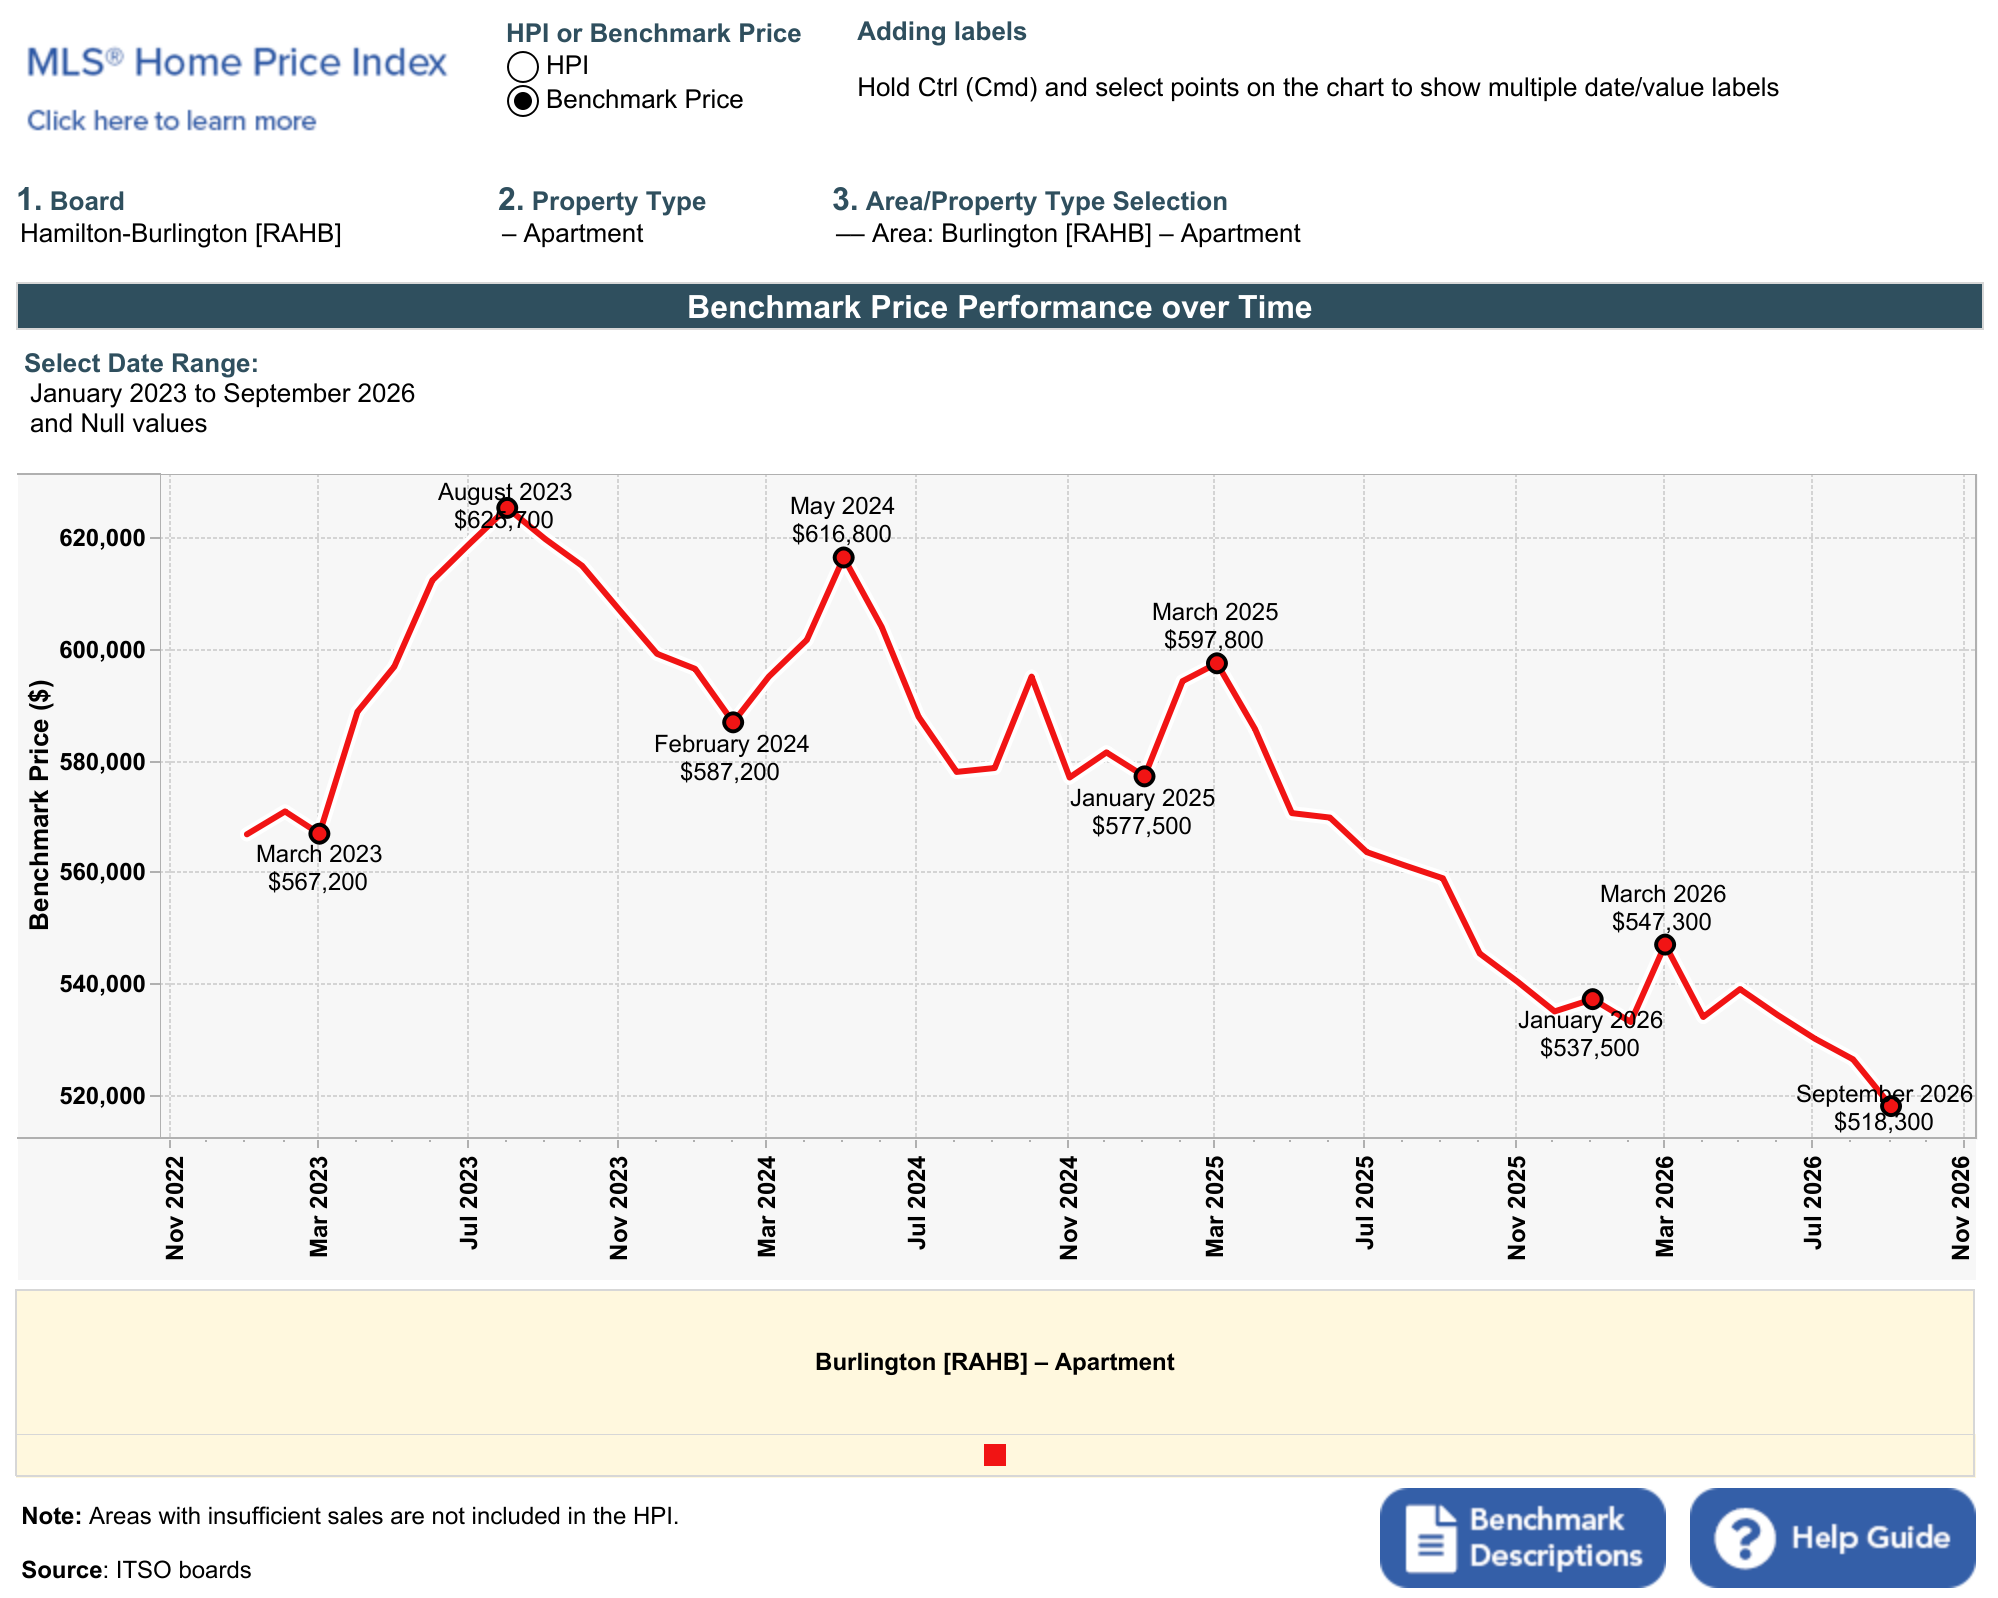Click the $547,300 value label
This screenshot has width=1998, height=1598.
1661,922
